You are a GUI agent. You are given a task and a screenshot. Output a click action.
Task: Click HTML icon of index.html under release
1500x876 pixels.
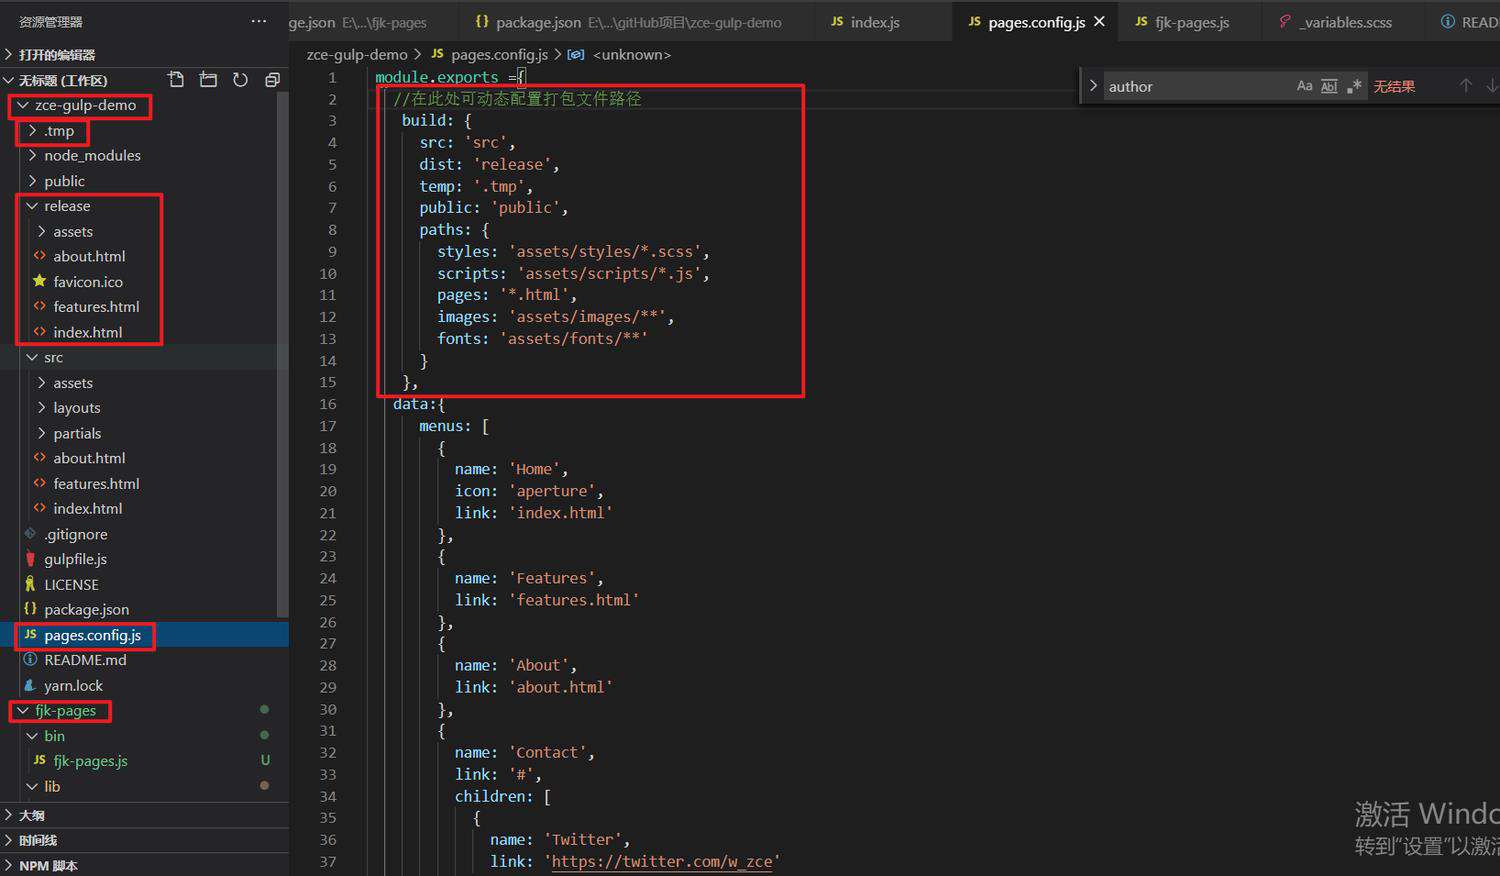(x=40, y=332)
